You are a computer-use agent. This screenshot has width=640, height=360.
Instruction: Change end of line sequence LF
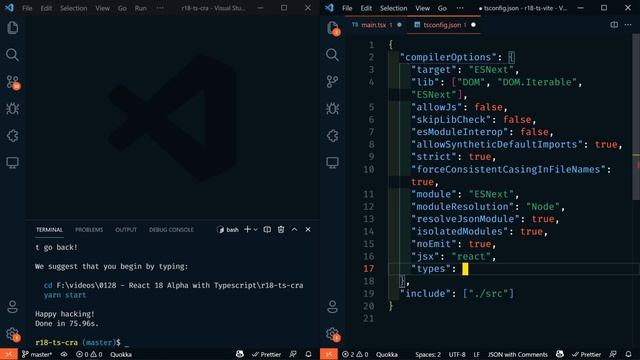point(476,354)
